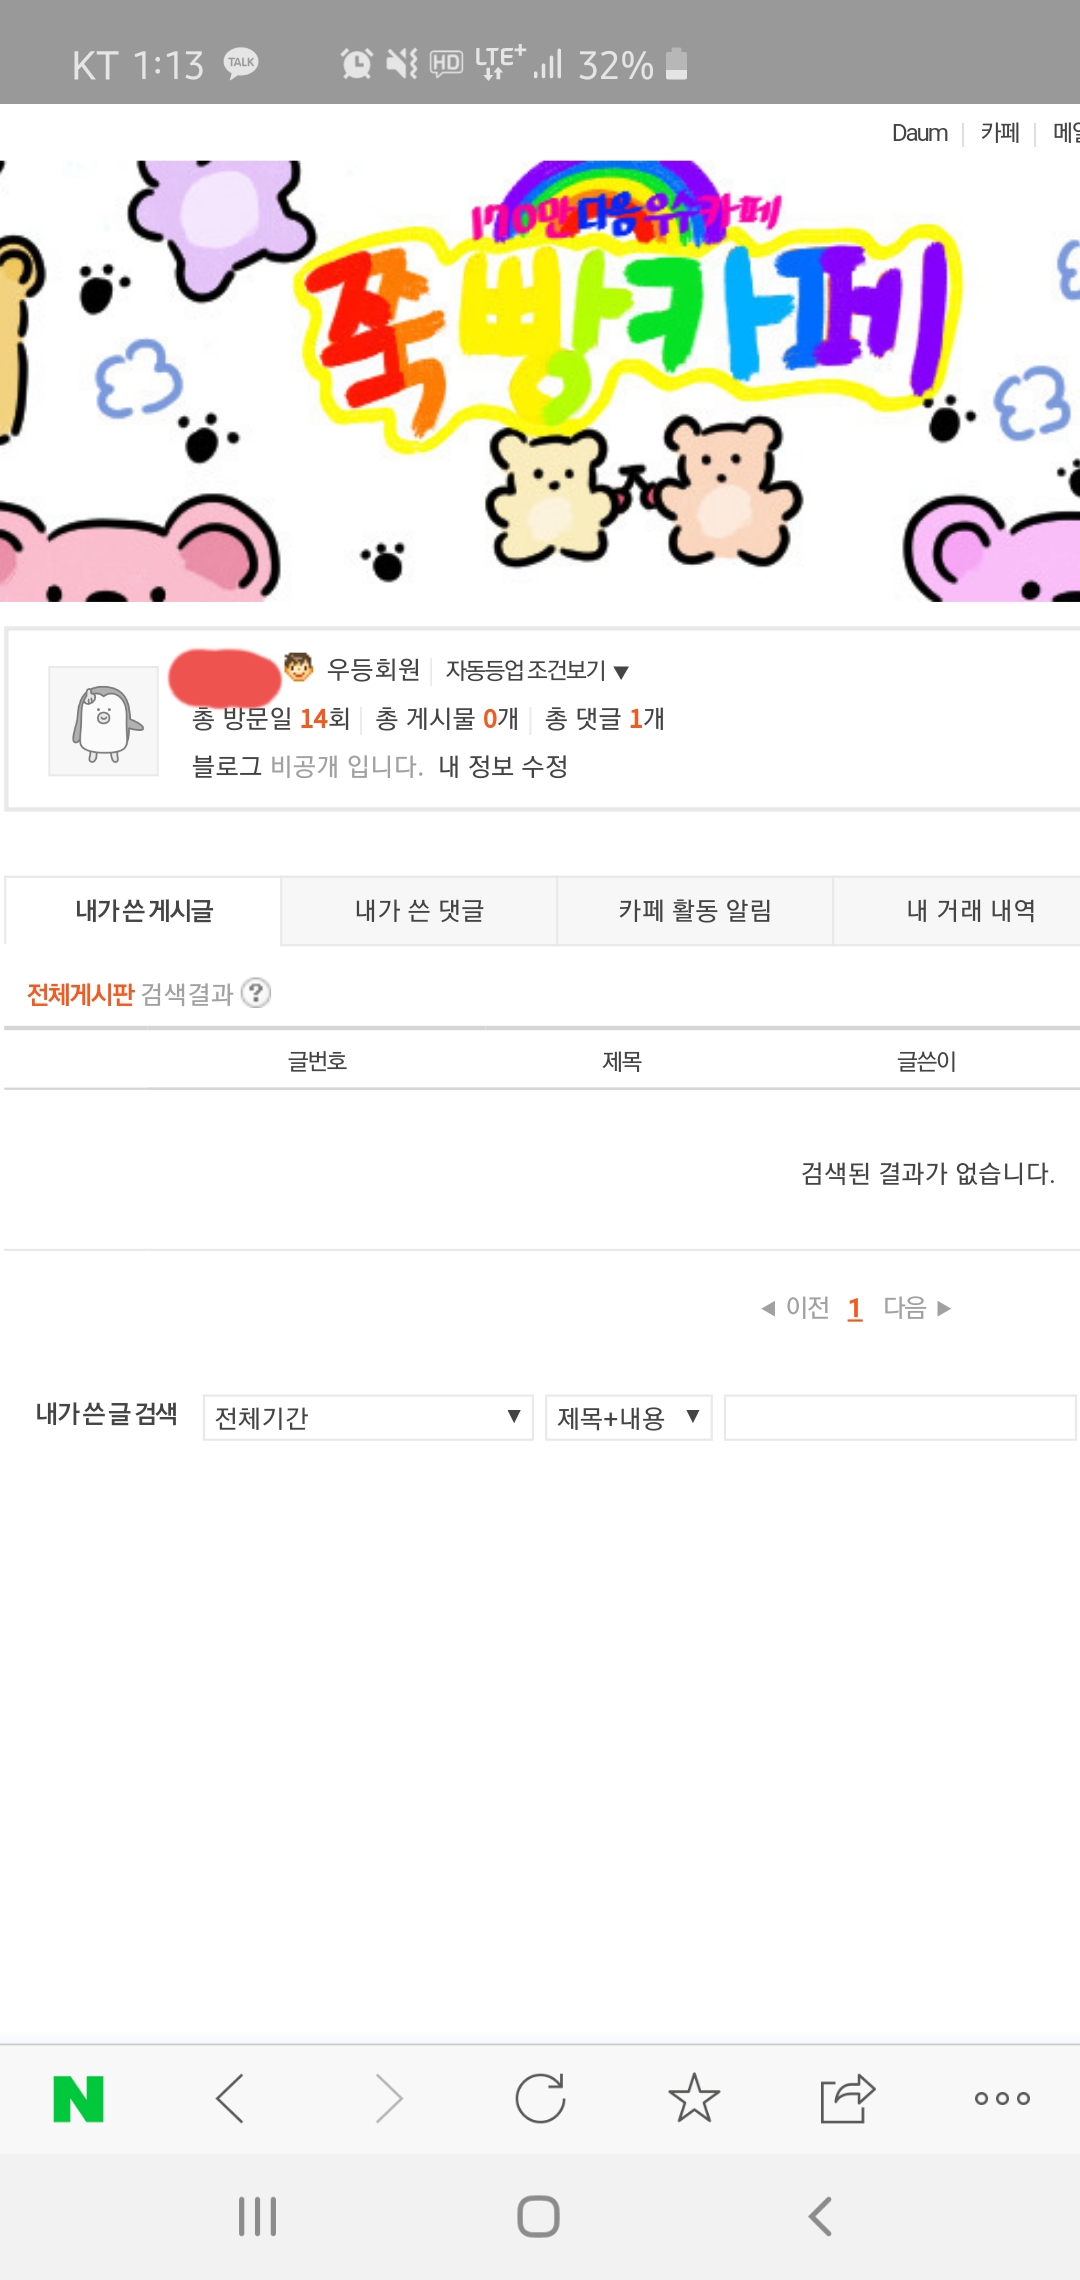
Task: Tap the Android home button
Action: (x=538, y=2216)
